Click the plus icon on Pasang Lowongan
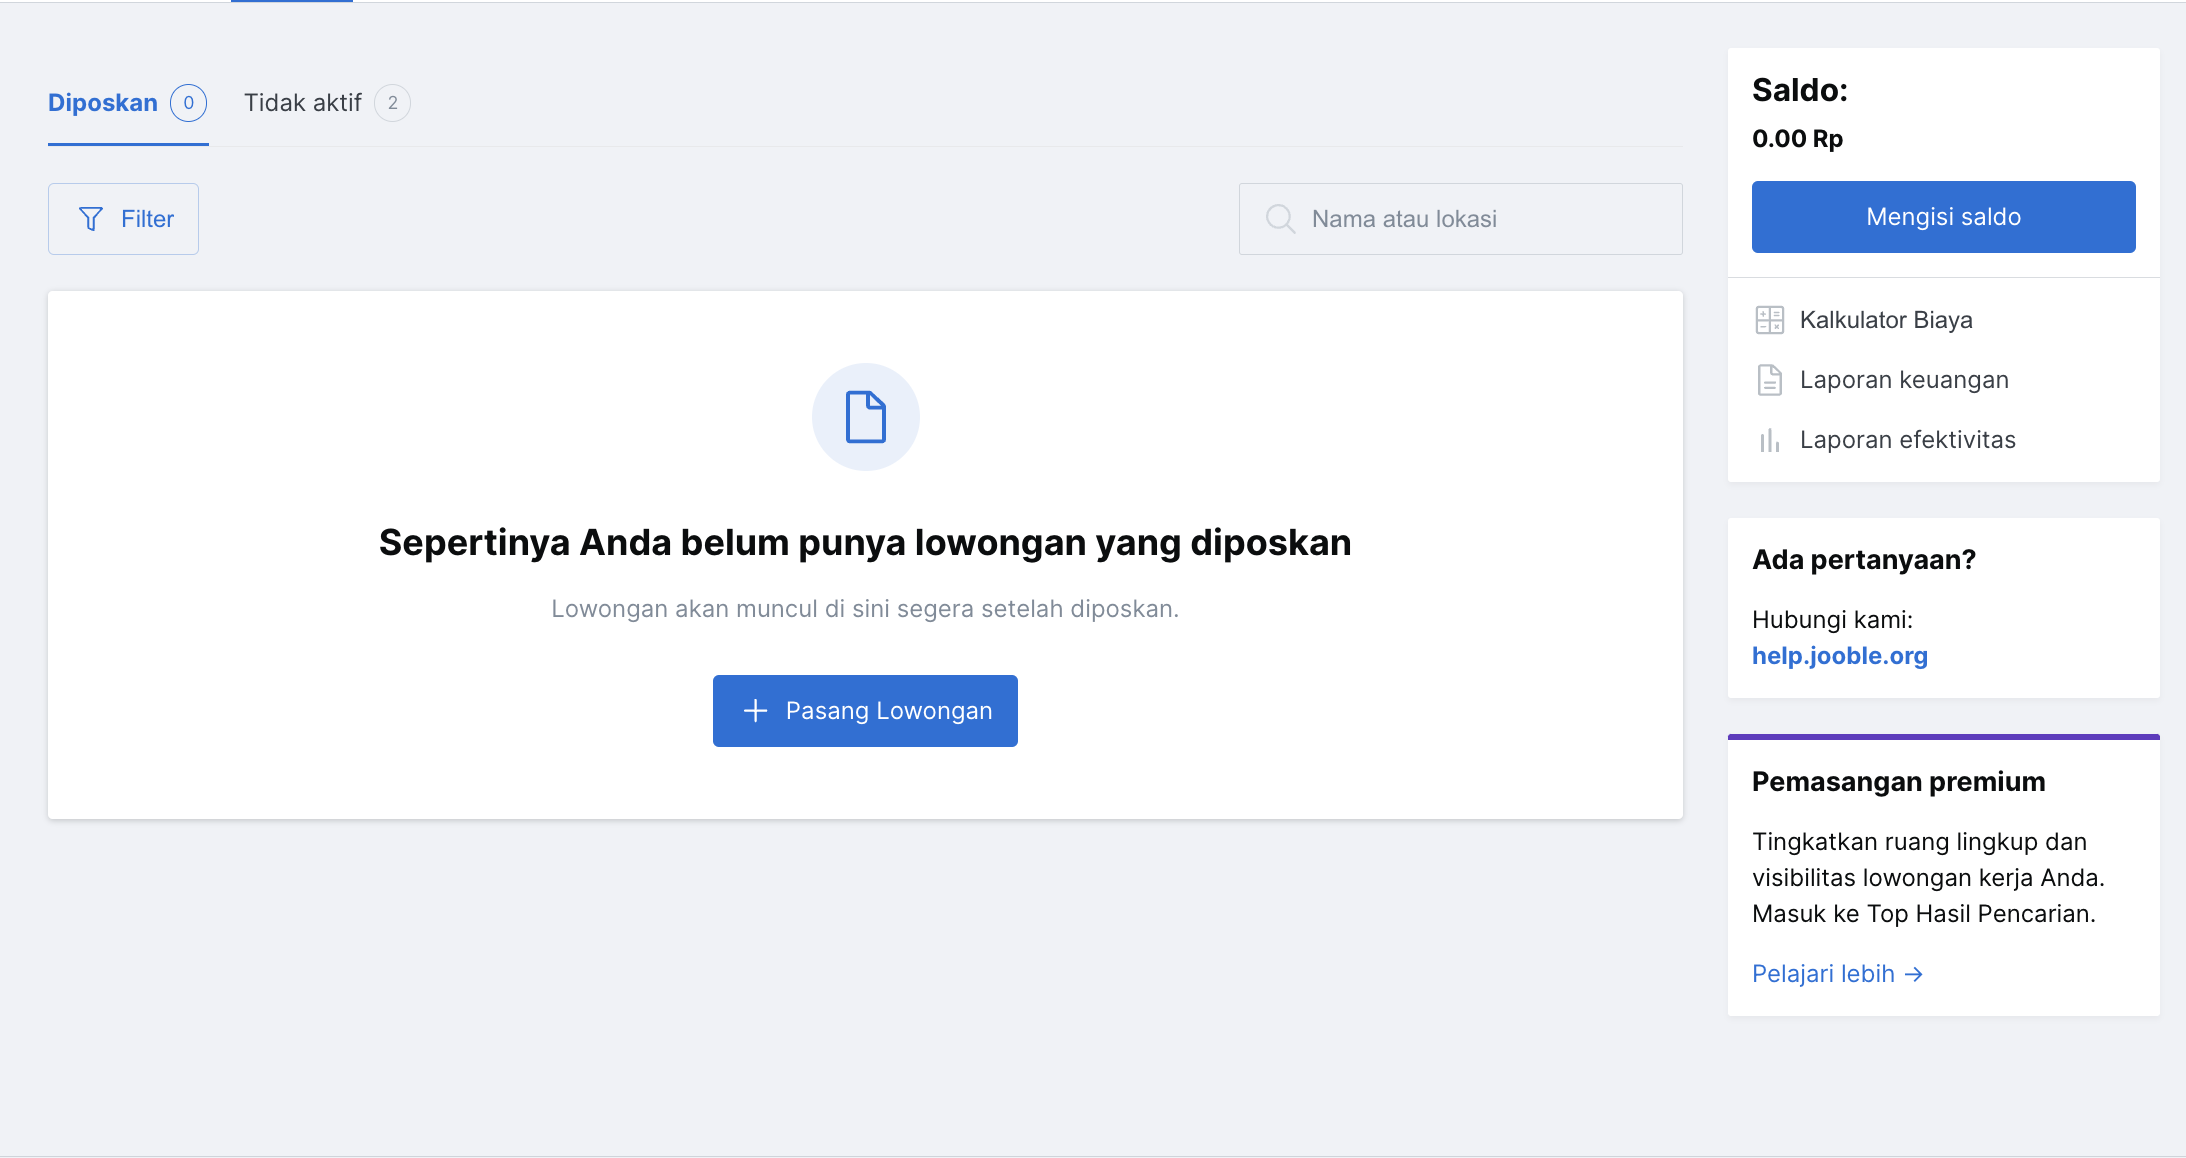The height and width of the screenshot is (1158, 2186). [x=756, y=711]
